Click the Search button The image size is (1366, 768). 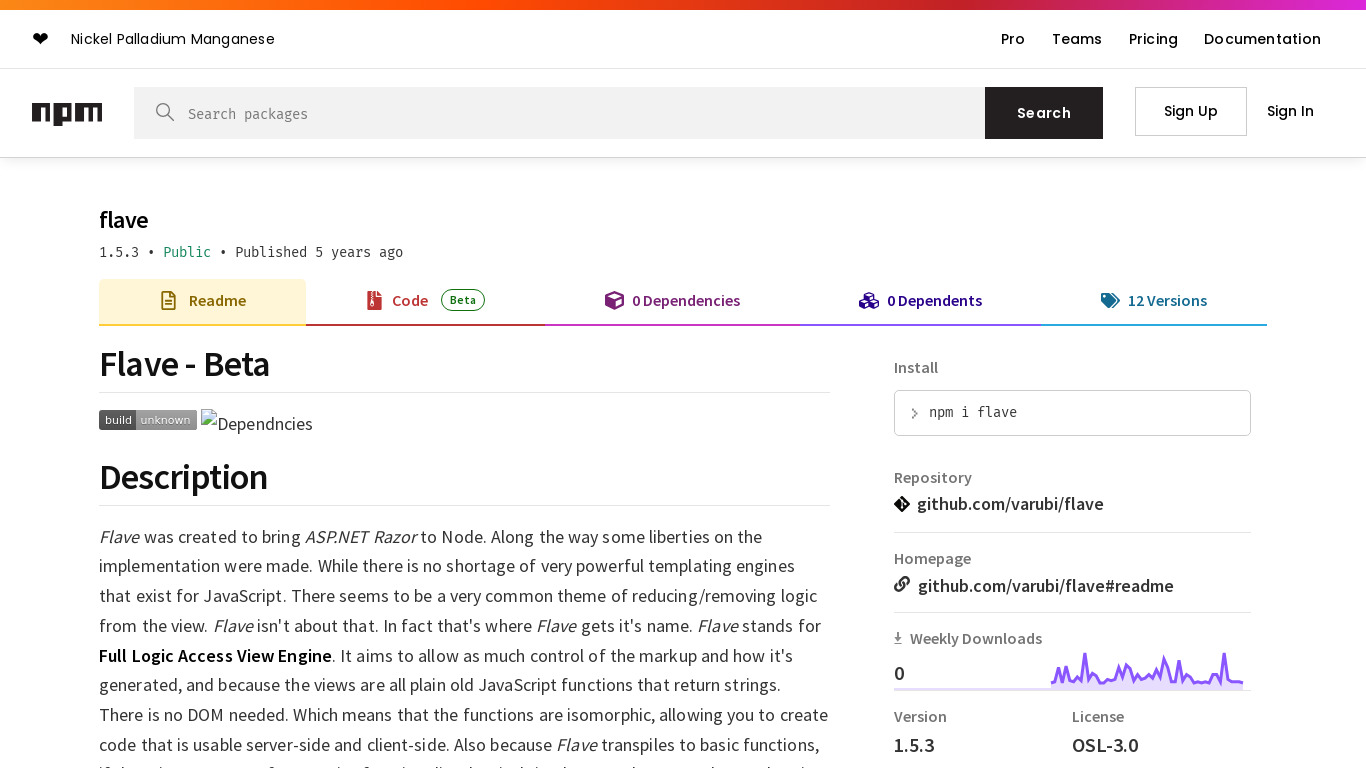click(x=1044, y=113)
